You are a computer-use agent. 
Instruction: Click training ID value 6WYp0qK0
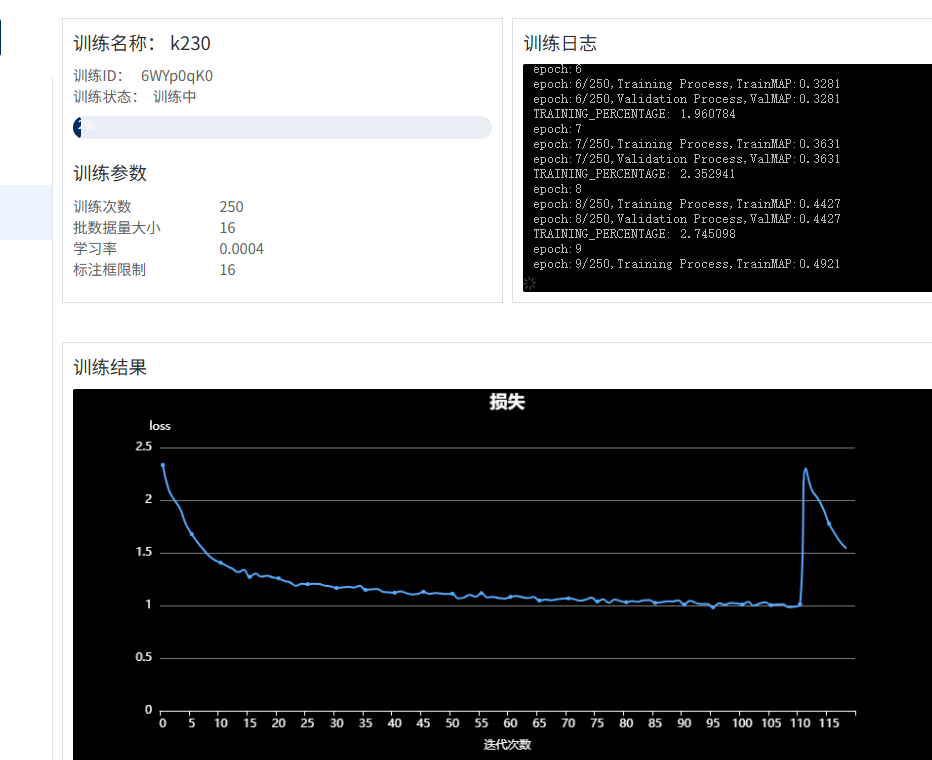coord(177,76)
